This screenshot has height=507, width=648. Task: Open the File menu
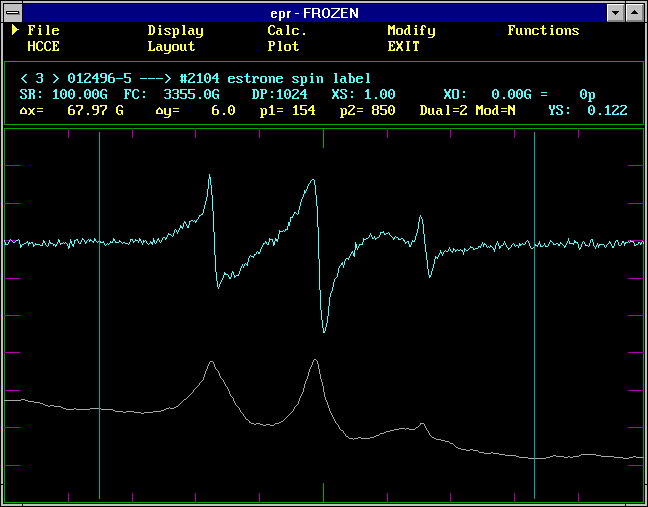pos(43,31)
